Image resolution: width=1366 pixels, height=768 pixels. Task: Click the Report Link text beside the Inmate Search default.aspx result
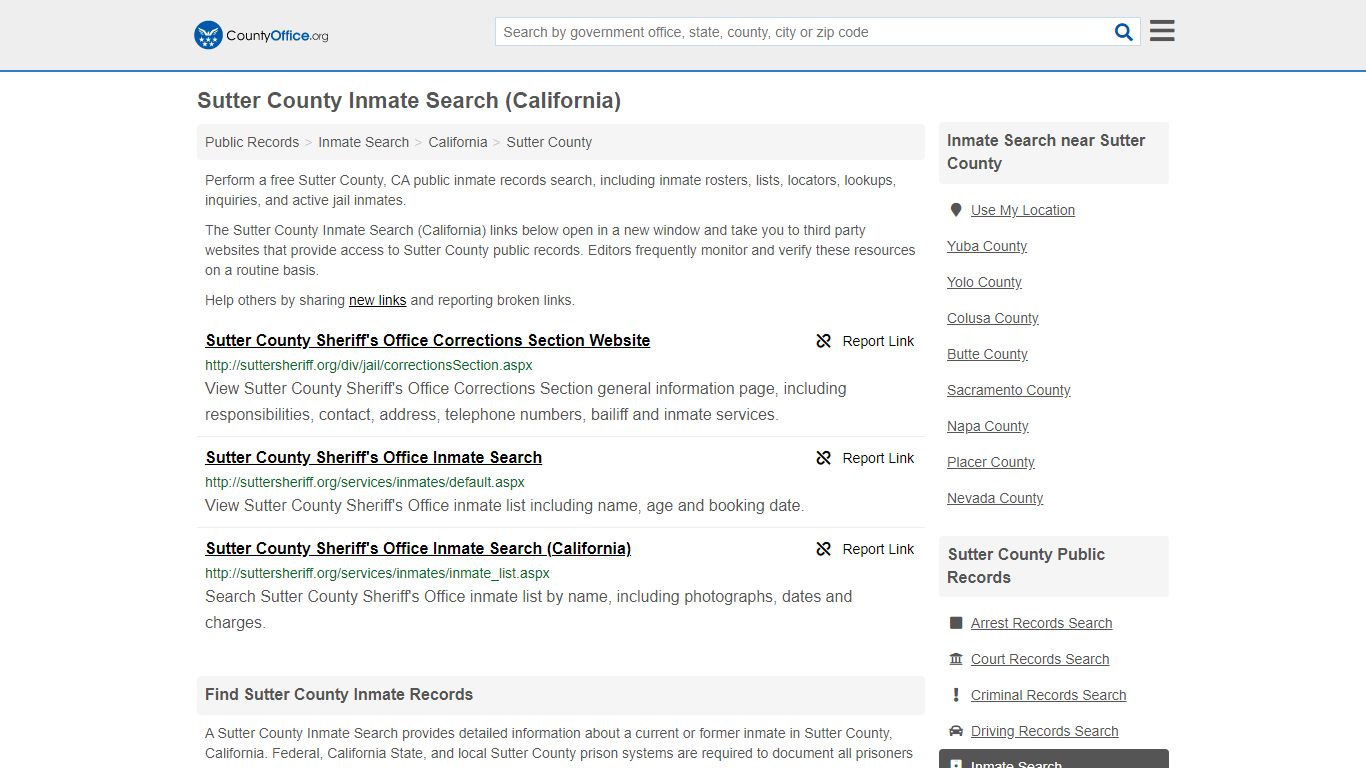coord(878,458)
